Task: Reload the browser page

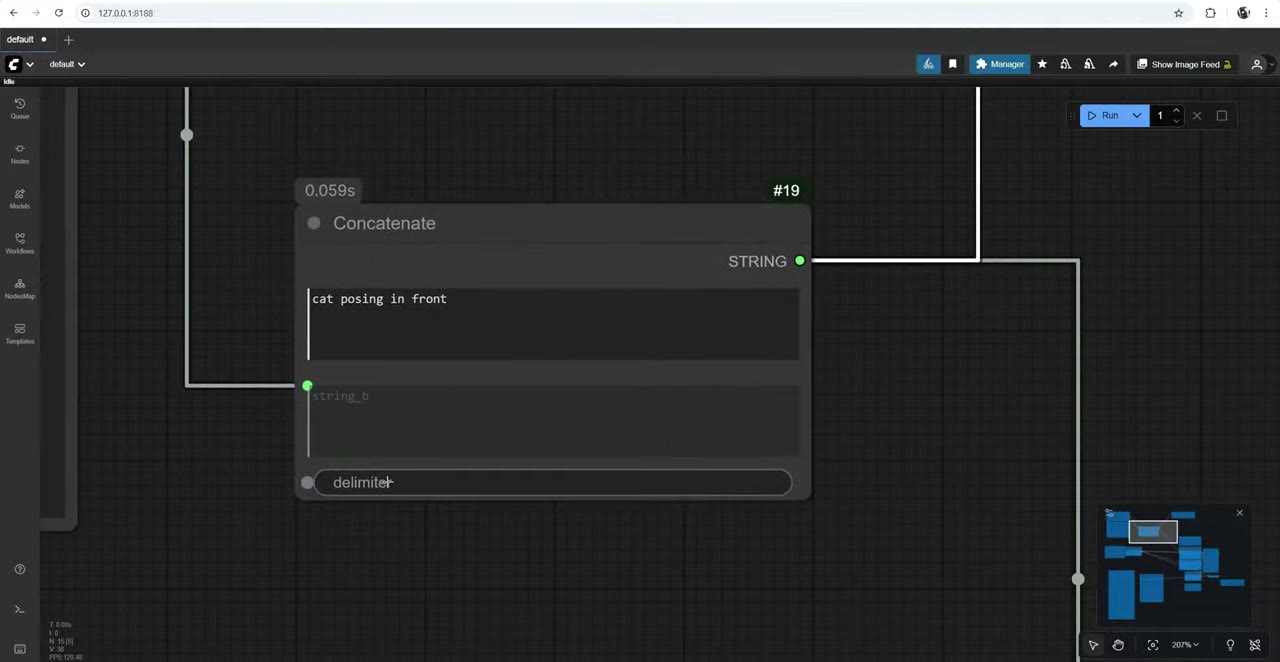Action: pos(58,13)
